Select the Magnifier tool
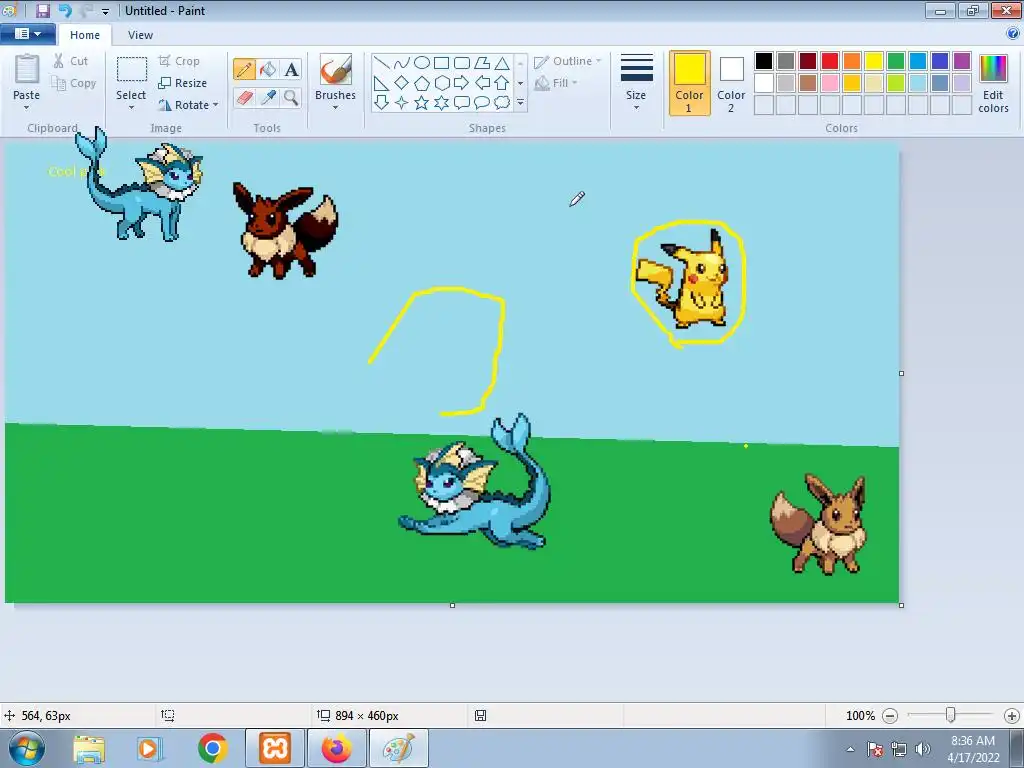1024x768 pixels. click(291, 97)
